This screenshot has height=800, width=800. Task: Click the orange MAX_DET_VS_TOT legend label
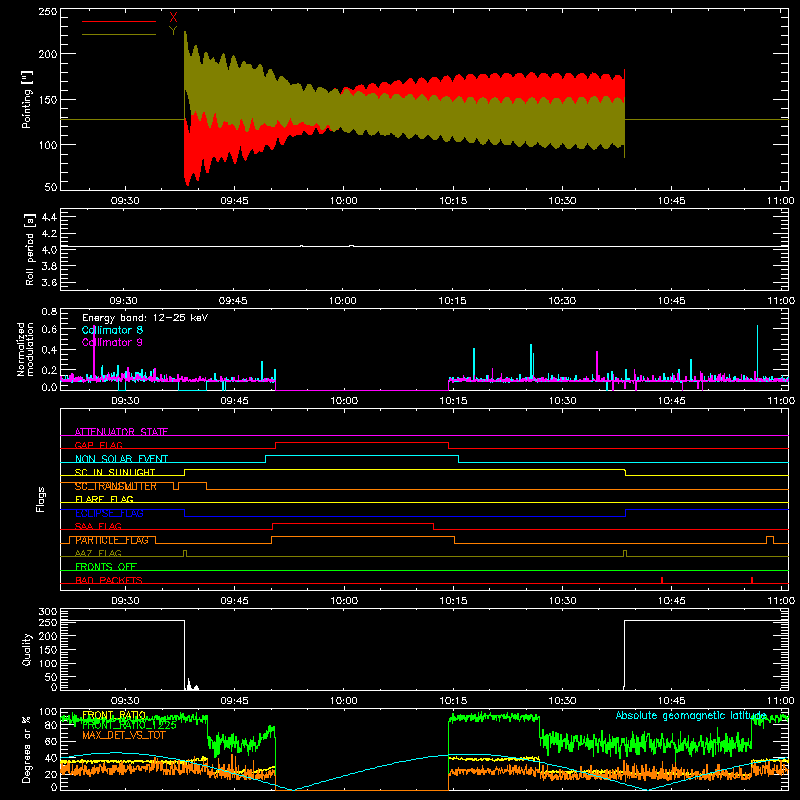click(x=124, y=735)
